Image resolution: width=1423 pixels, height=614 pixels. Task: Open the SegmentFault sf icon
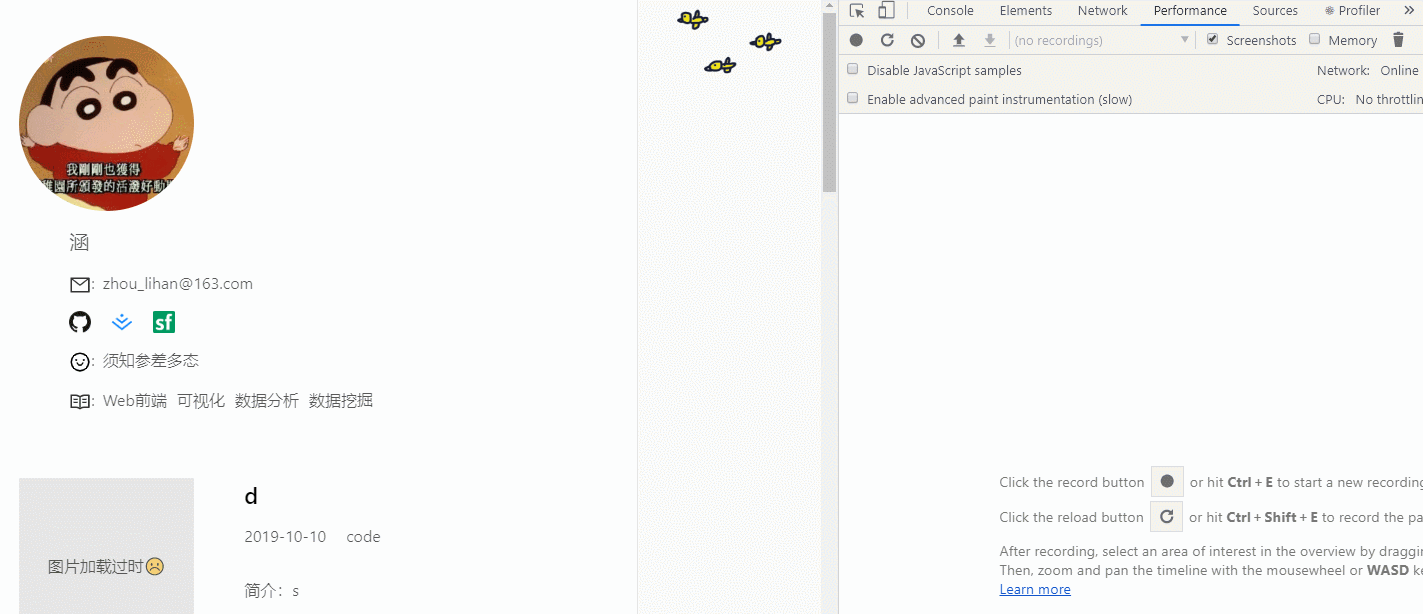point(164,322)
